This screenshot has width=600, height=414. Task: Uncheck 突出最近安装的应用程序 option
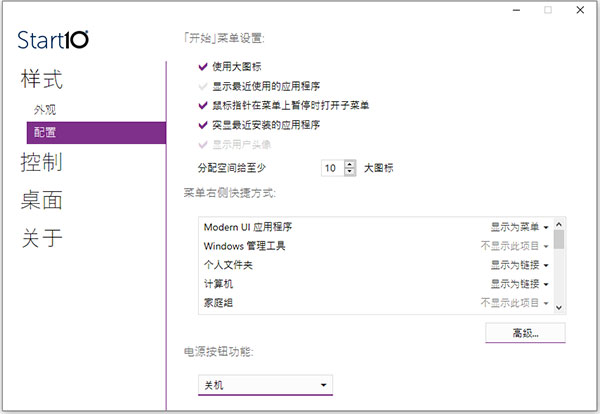coord(205,125)
